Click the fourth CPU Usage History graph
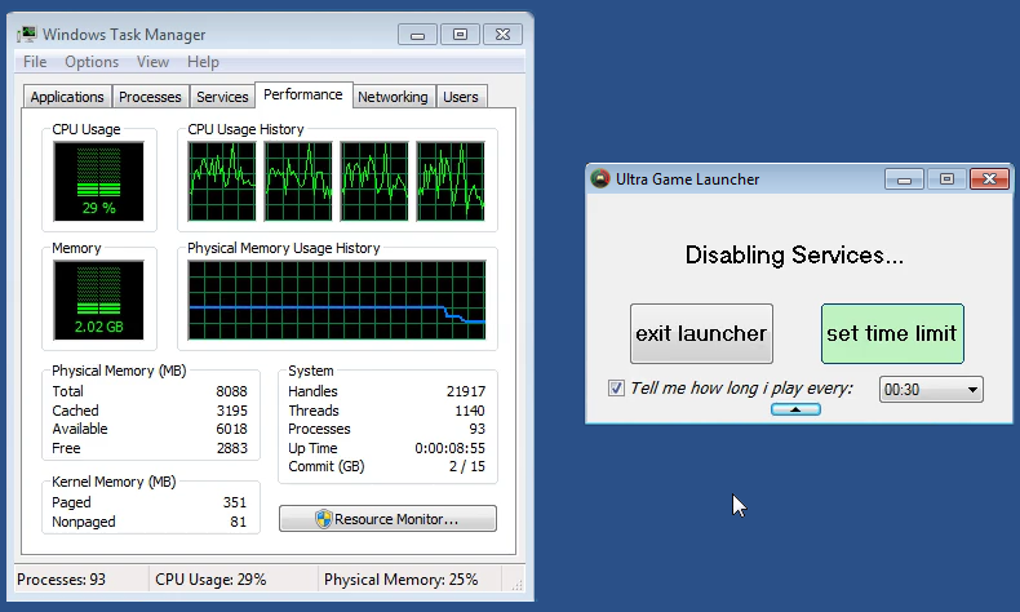This screenshot has width=1020, height=612. [450, 181]
